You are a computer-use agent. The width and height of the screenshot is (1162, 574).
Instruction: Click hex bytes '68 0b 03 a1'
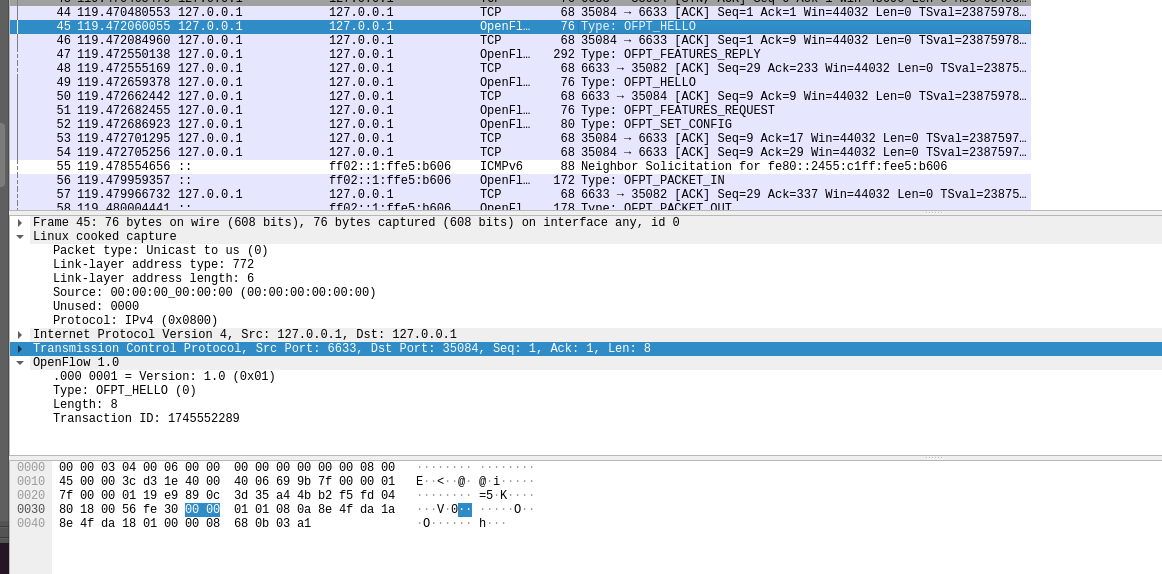[272, 524]
